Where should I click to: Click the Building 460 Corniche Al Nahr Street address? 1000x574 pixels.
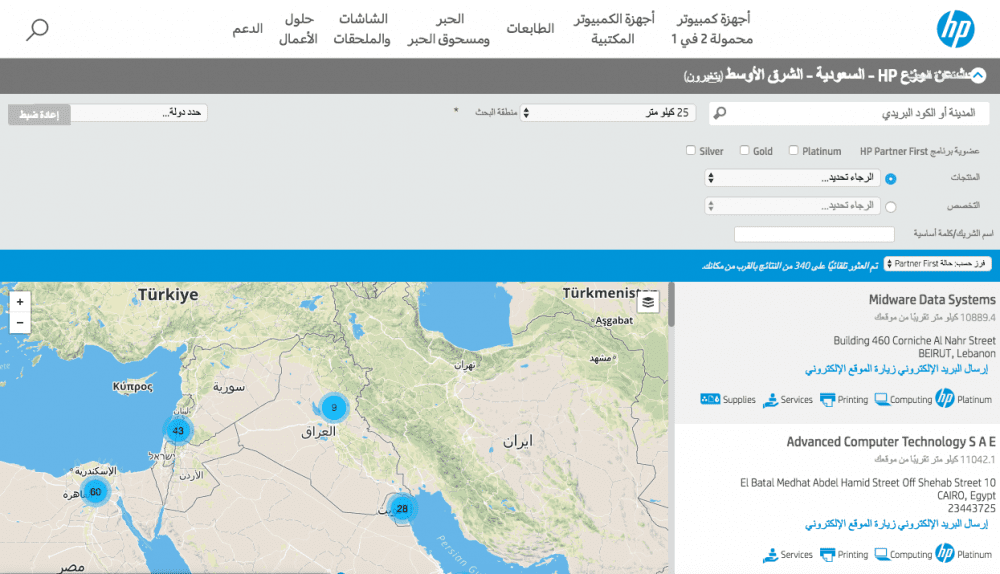(x=914, y=341)
